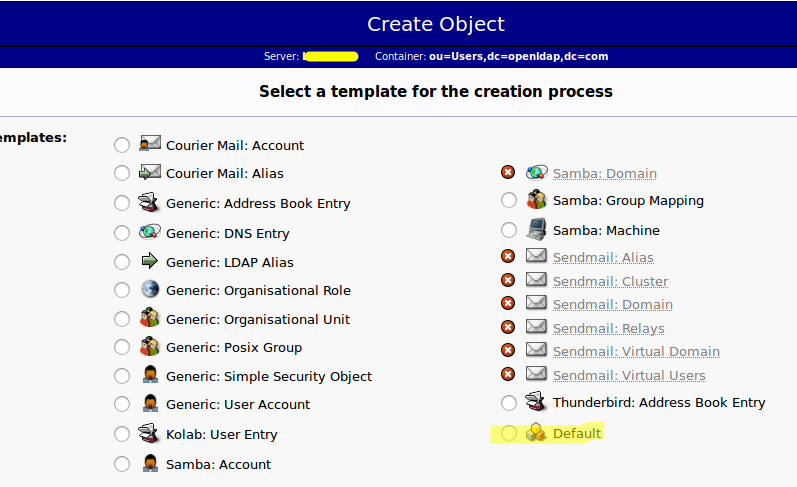This screenshot has height=487, width=797.
Task: Click the Courier Mail: Account template icon
Action: (150, 144)
